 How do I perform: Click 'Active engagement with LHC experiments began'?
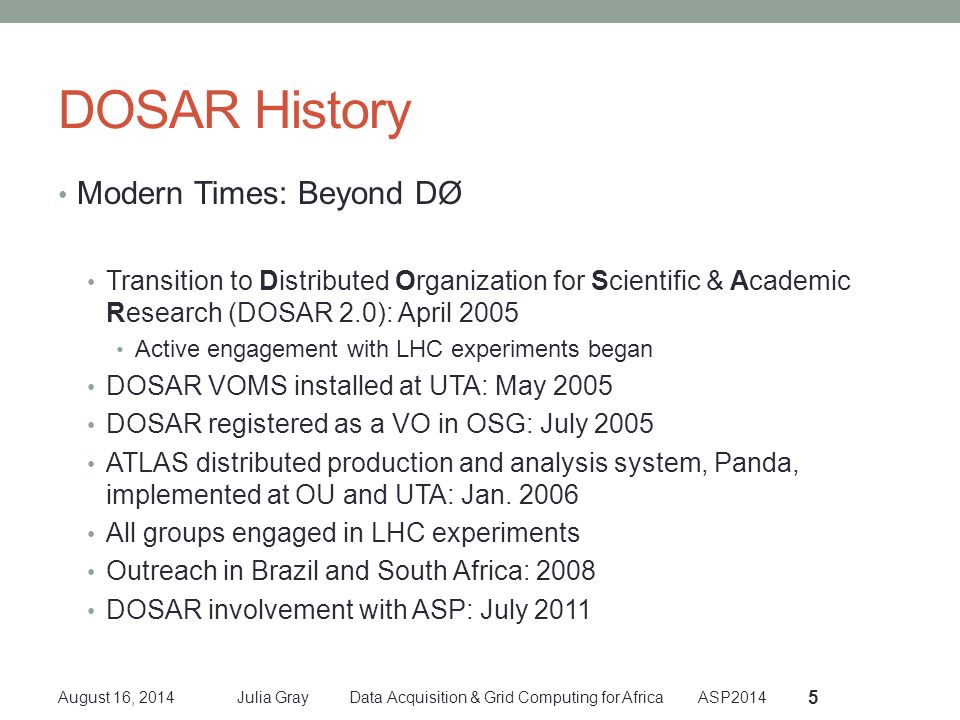394,349
